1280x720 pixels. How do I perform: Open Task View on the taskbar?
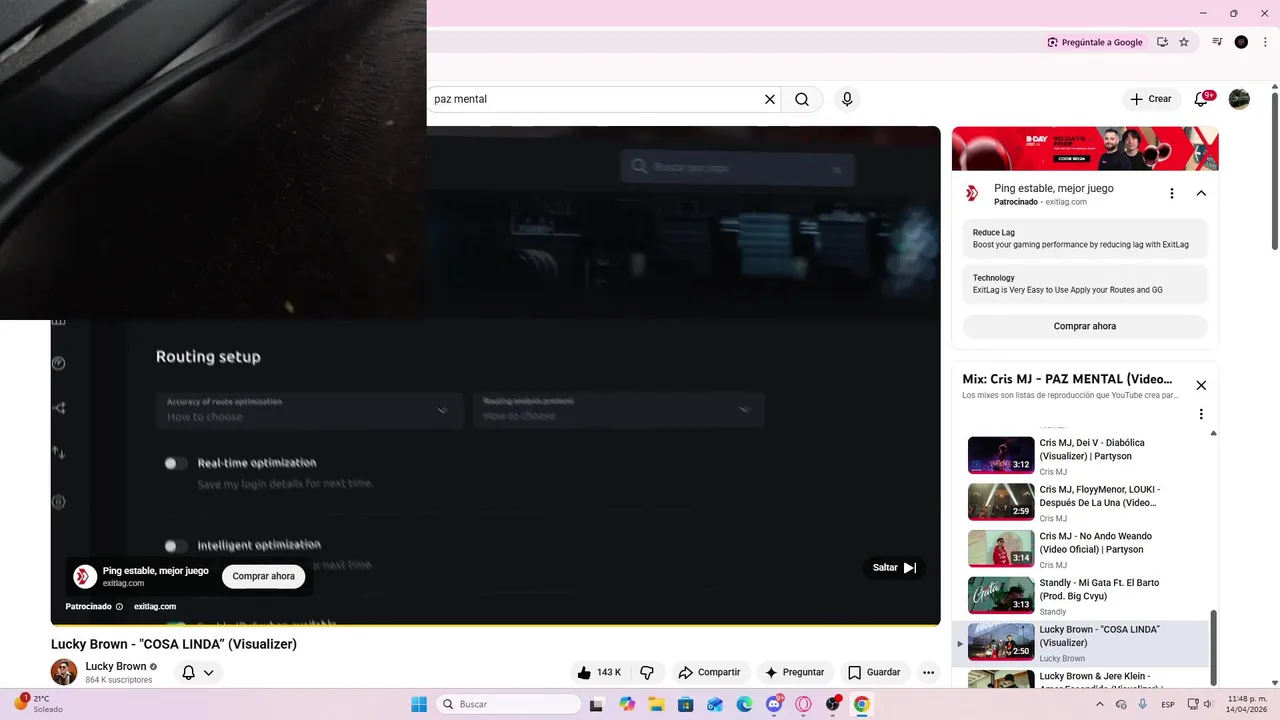[x=597, y=704]
